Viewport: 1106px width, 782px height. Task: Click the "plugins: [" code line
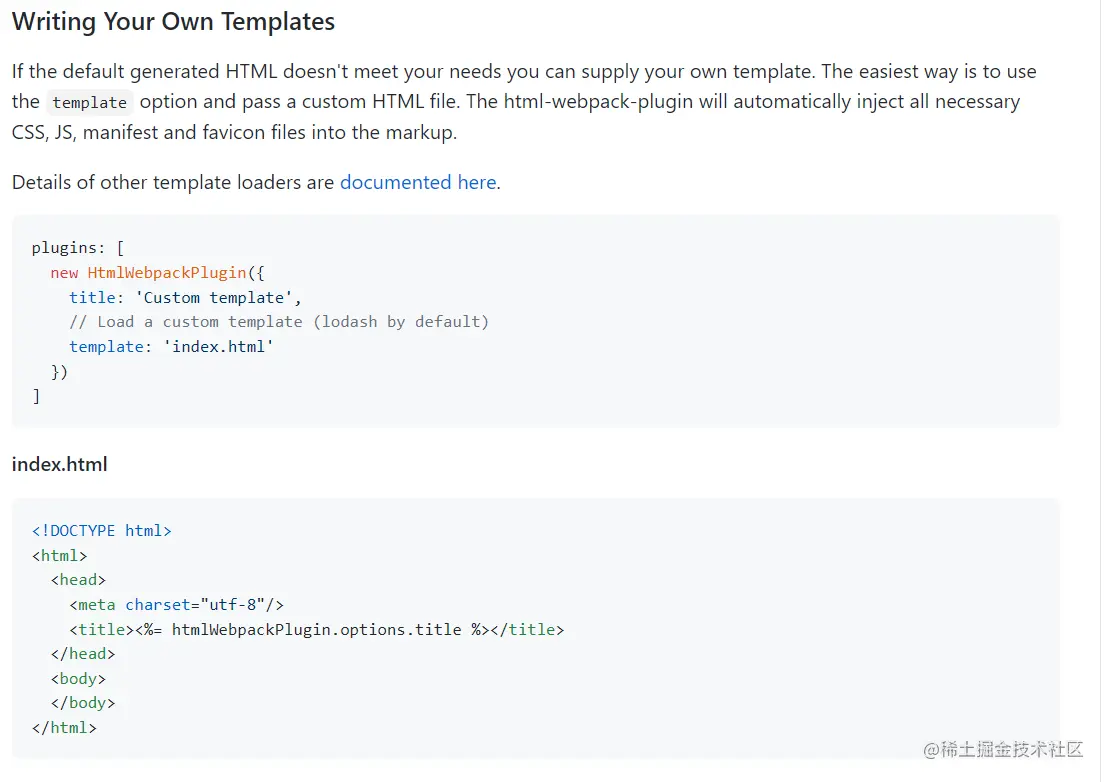[77, 248]
